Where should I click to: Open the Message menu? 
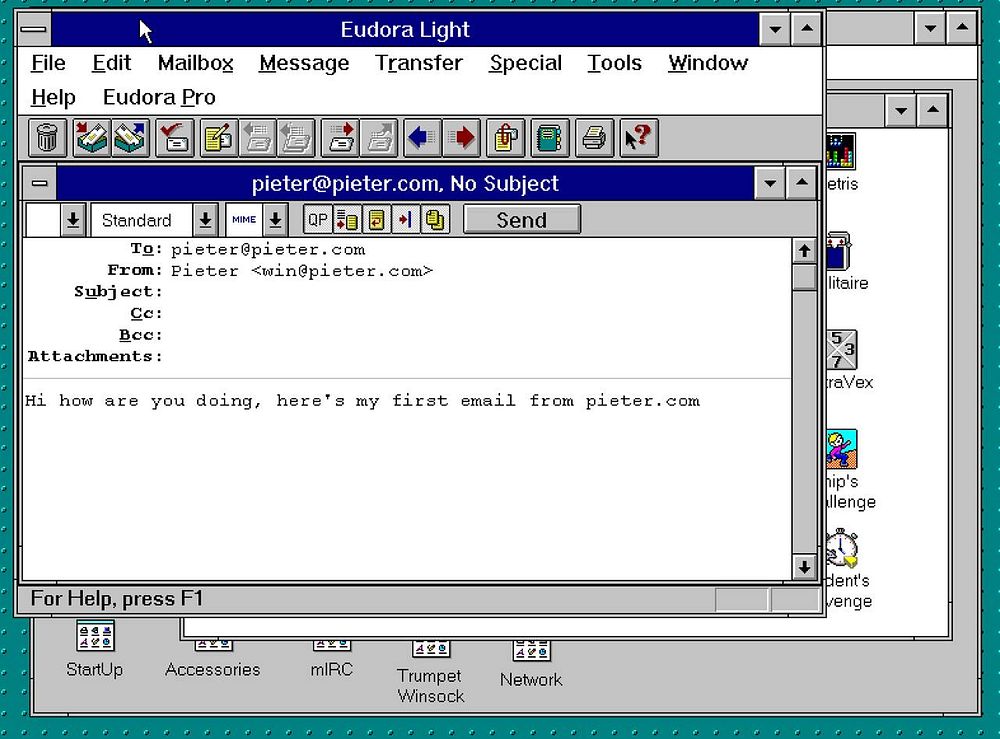304,63
